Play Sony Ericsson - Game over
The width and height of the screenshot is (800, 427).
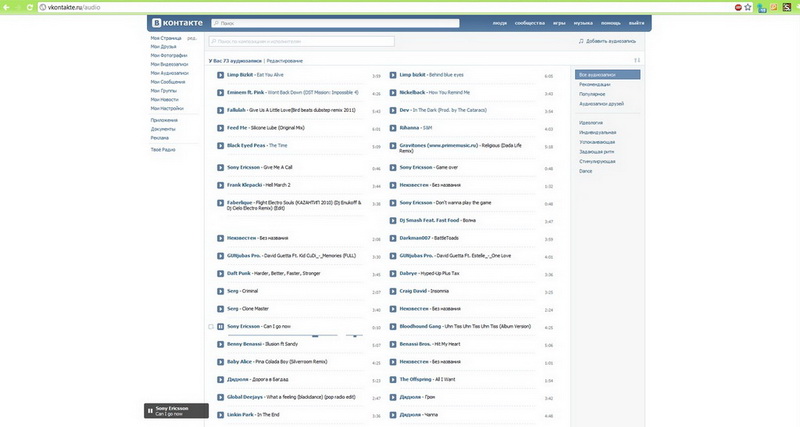coord(393,167)
